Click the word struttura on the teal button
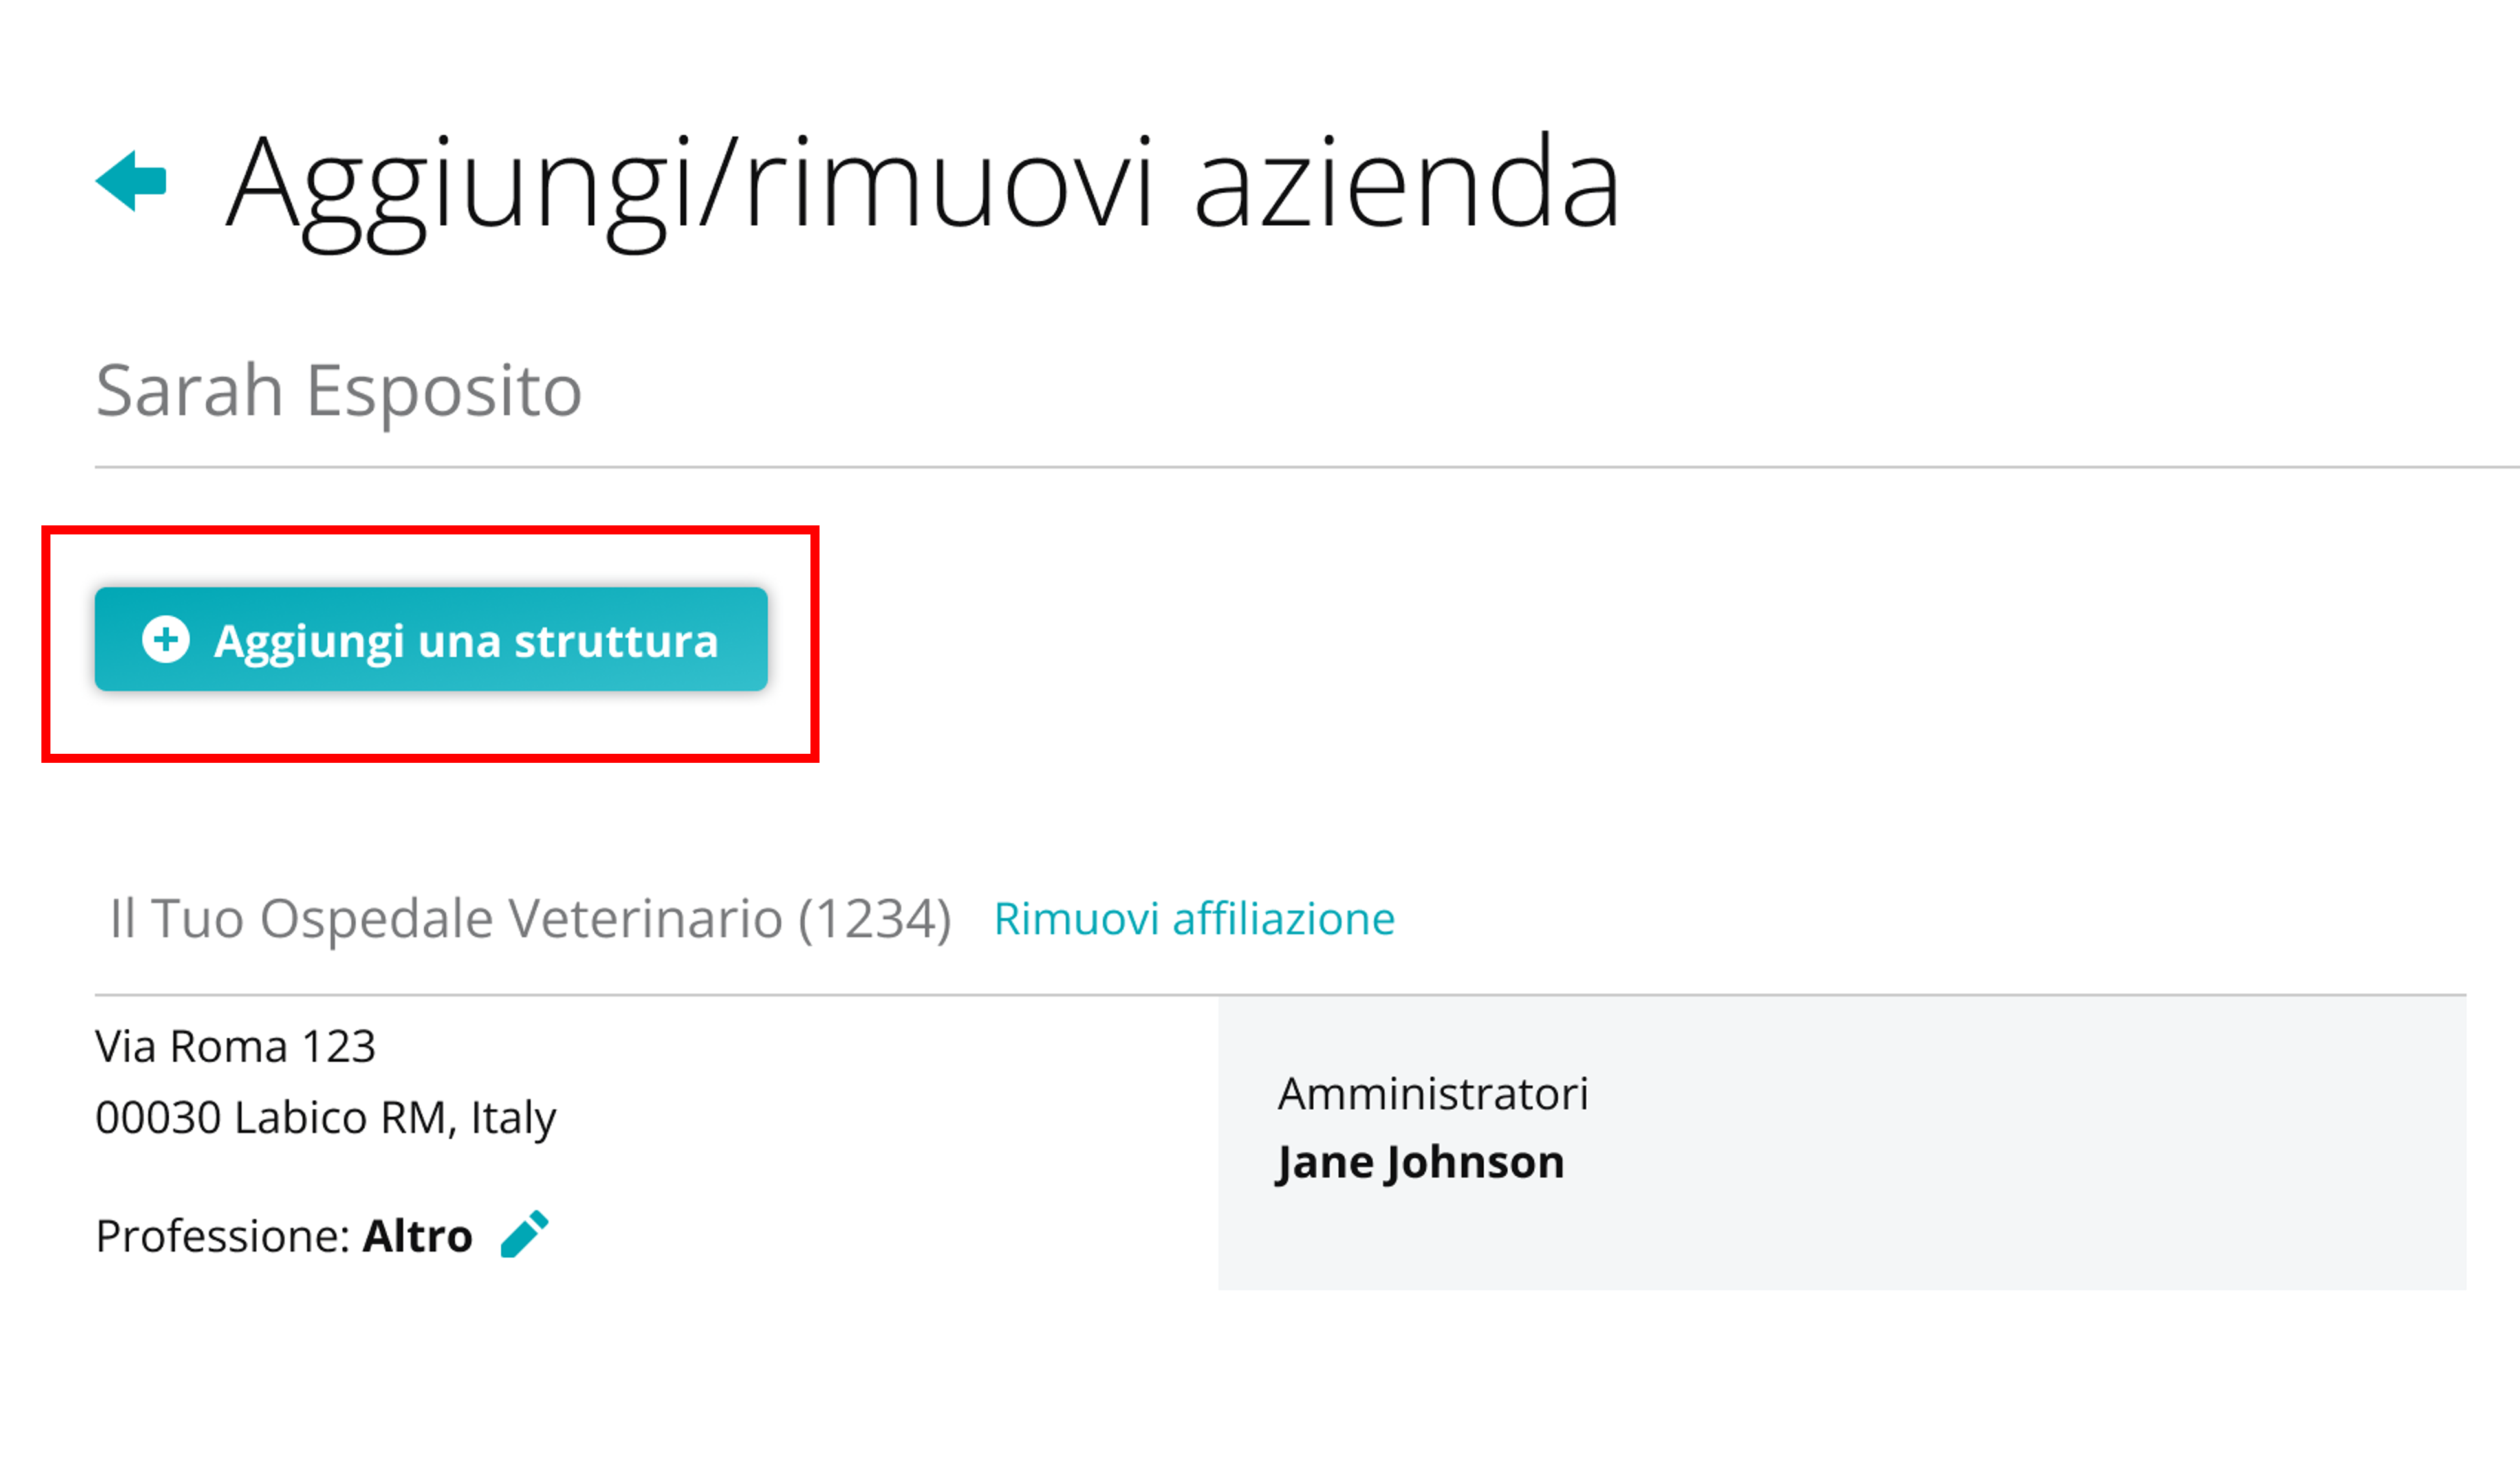 [616, 641]
